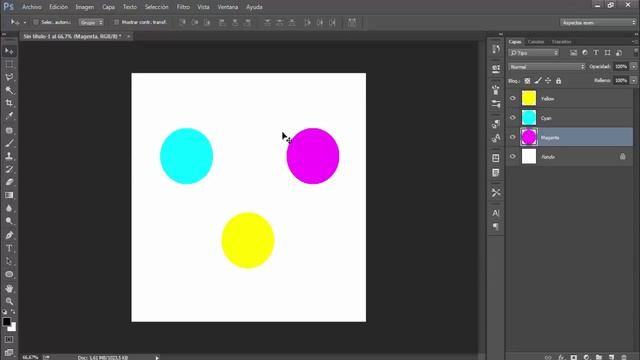Select the Ellipse shape tool

[x=9, y=275]
